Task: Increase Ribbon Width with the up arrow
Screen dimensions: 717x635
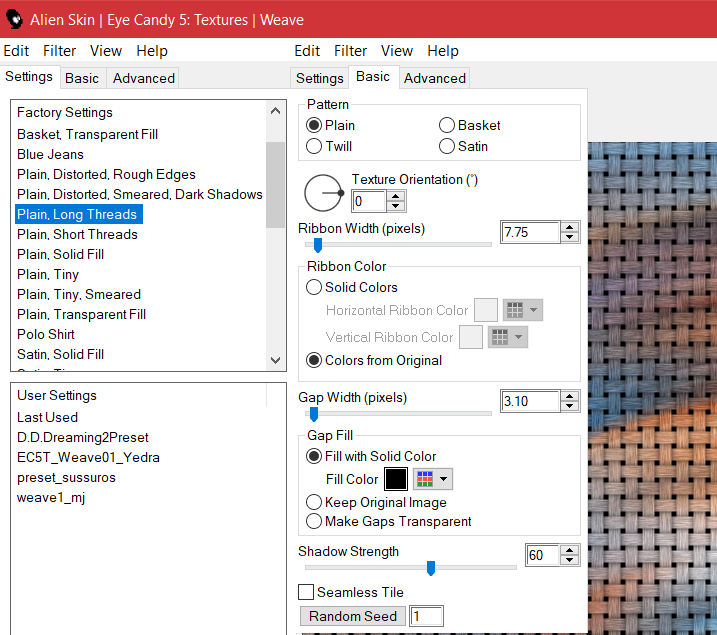Action: 570,227
